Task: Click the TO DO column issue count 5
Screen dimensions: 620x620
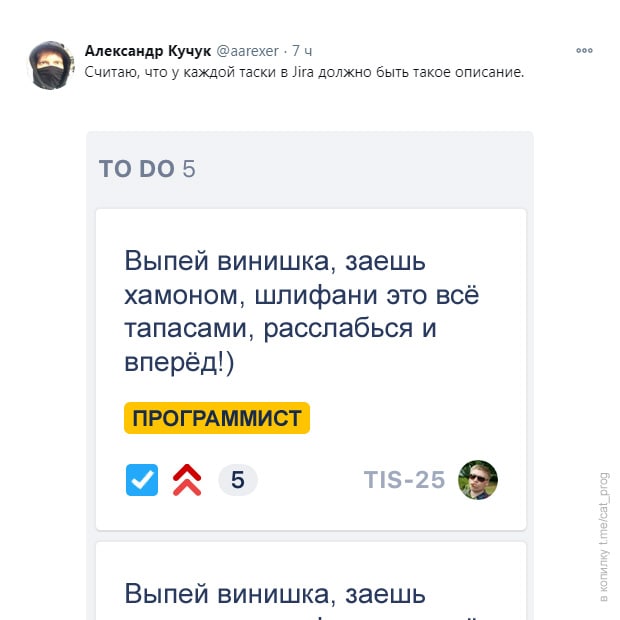Action: pyautogui.click(x=189, y=169)
